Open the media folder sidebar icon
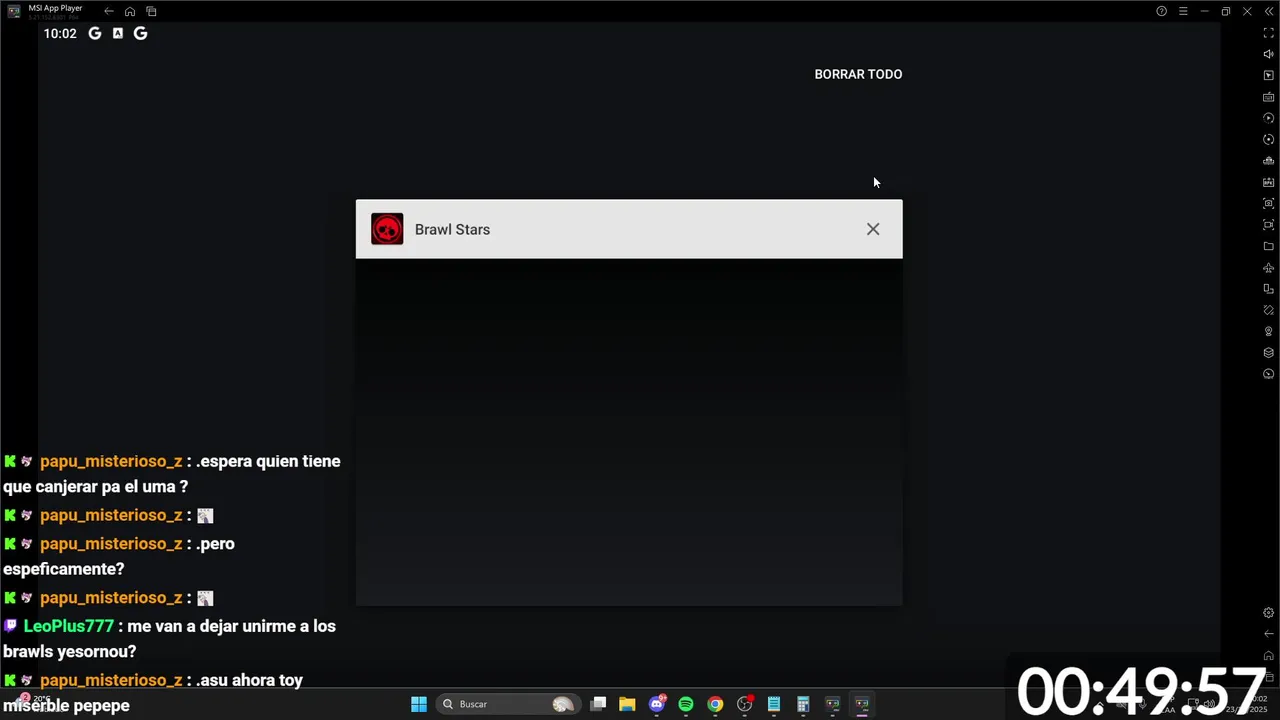 point(1269,246)
